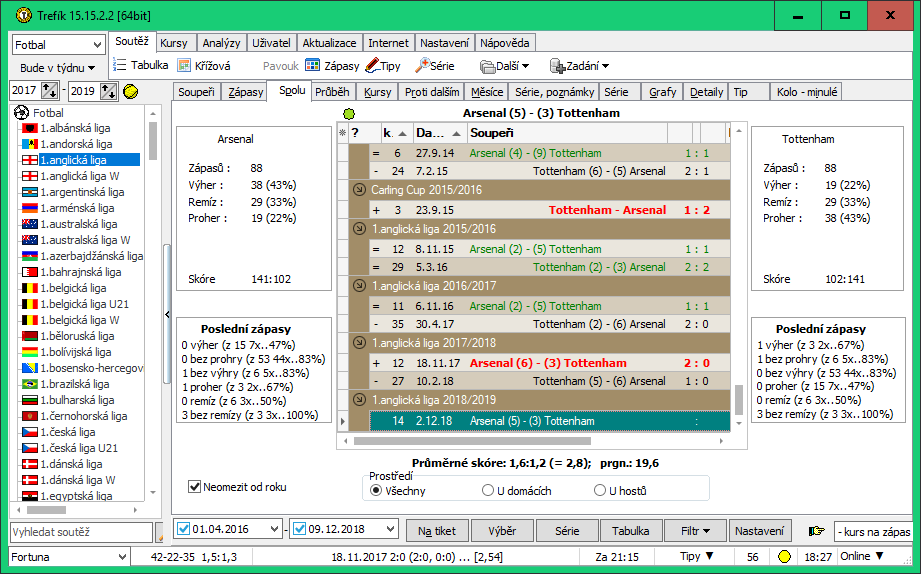Collapse the 1.anglická liga 2016/2017 group
921x574 pixels.
coord(359,286)
